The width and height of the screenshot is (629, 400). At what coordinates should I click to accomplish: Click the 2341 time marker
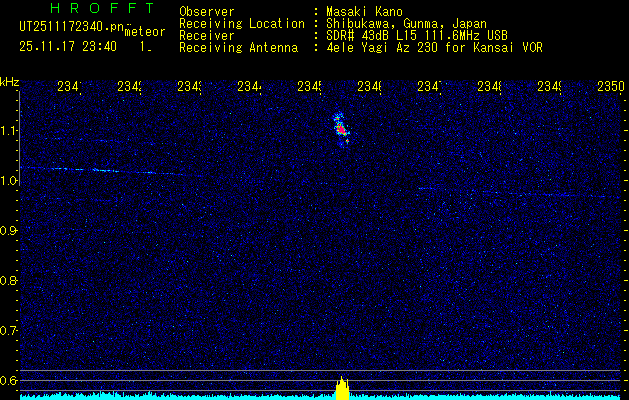[x=69, y=87]
